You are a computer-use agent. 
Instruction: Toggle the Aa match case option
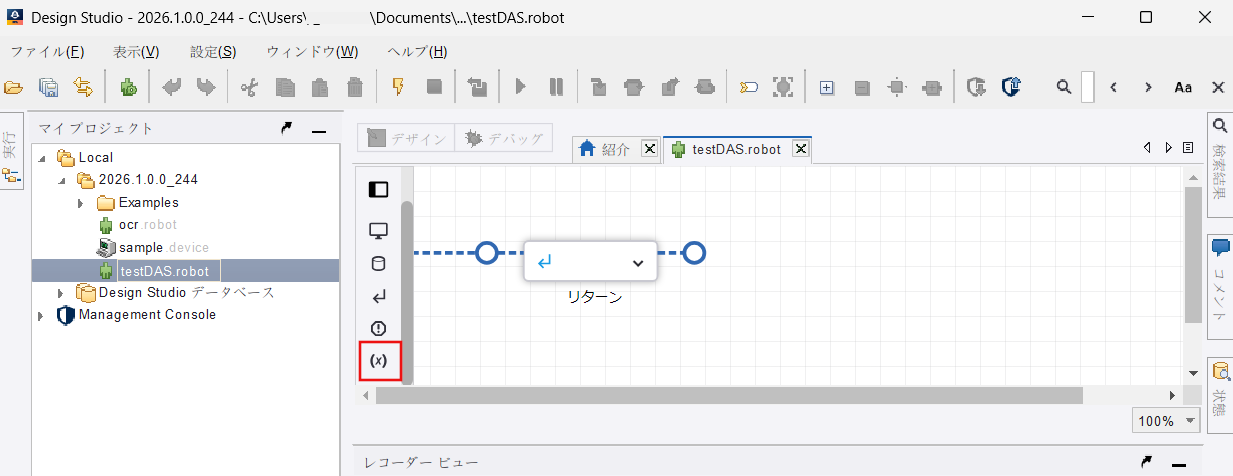coord(1183,87)
